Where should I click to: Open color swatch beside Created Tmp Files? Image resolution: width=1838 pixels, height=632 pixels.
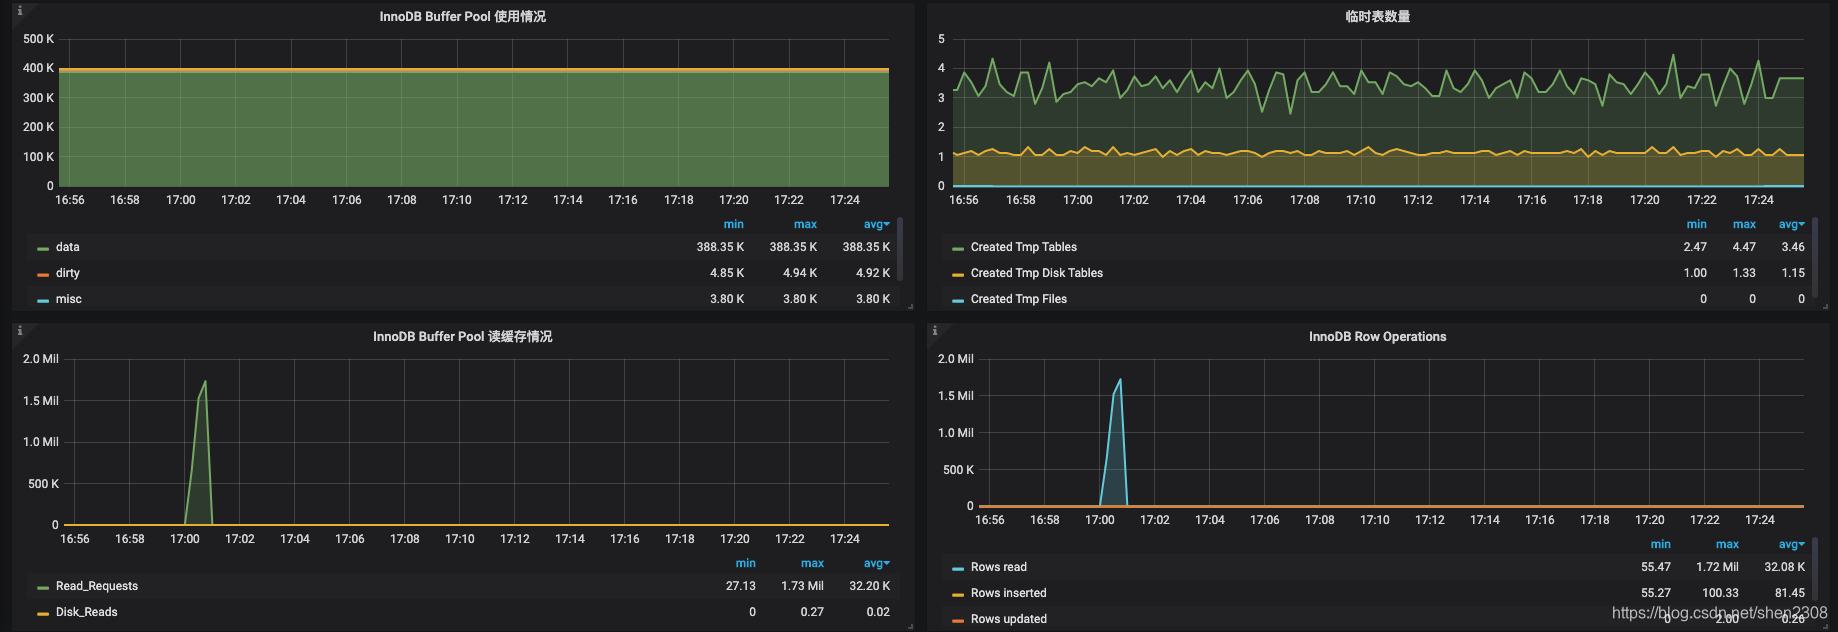[x=958, y=300]
